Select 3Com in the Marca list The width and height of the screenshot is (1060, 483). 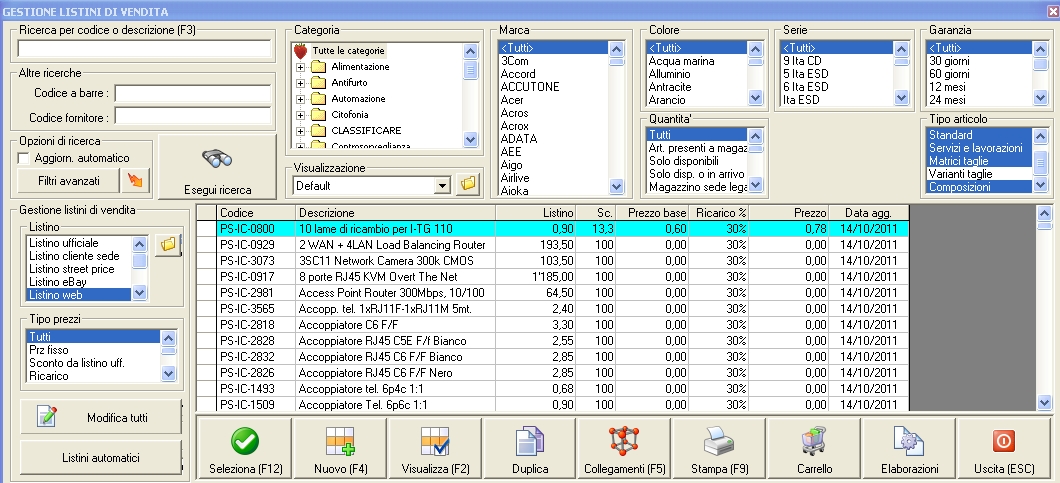[x=553, y=61]
